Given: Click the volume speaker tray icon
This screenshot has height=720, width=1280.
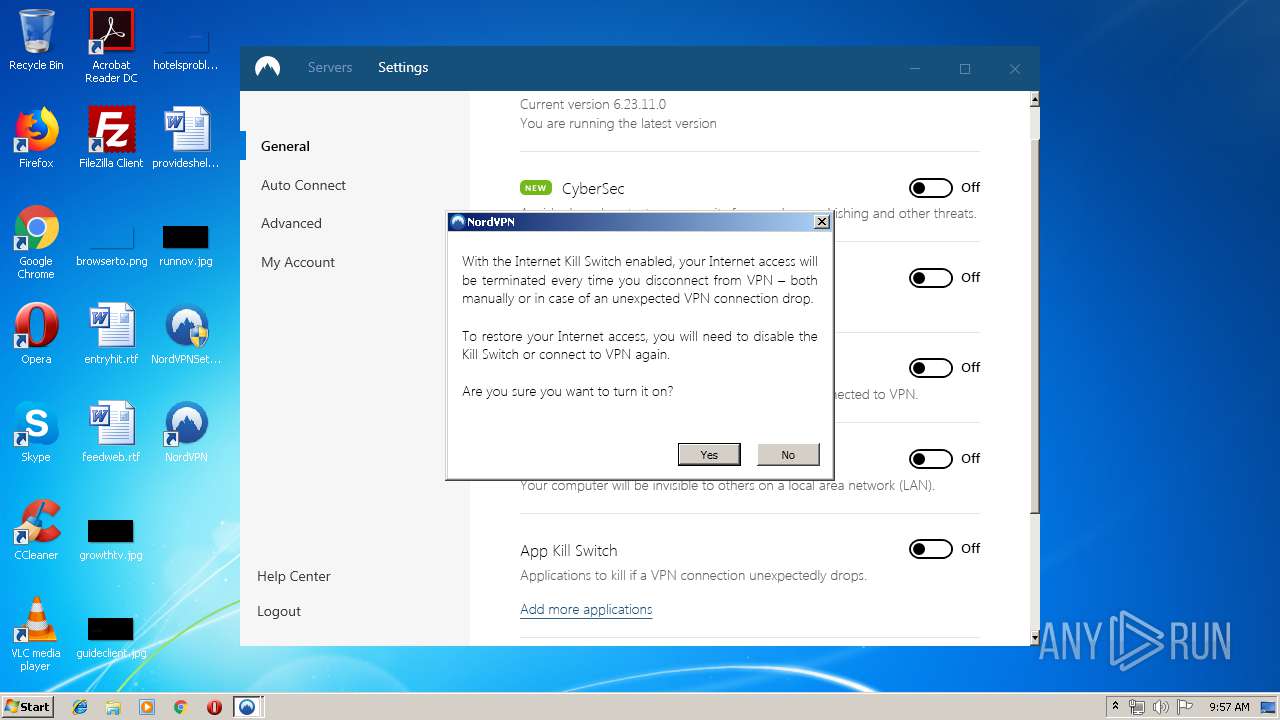Looking at the screenshot, I should (x=1160, y=707).
